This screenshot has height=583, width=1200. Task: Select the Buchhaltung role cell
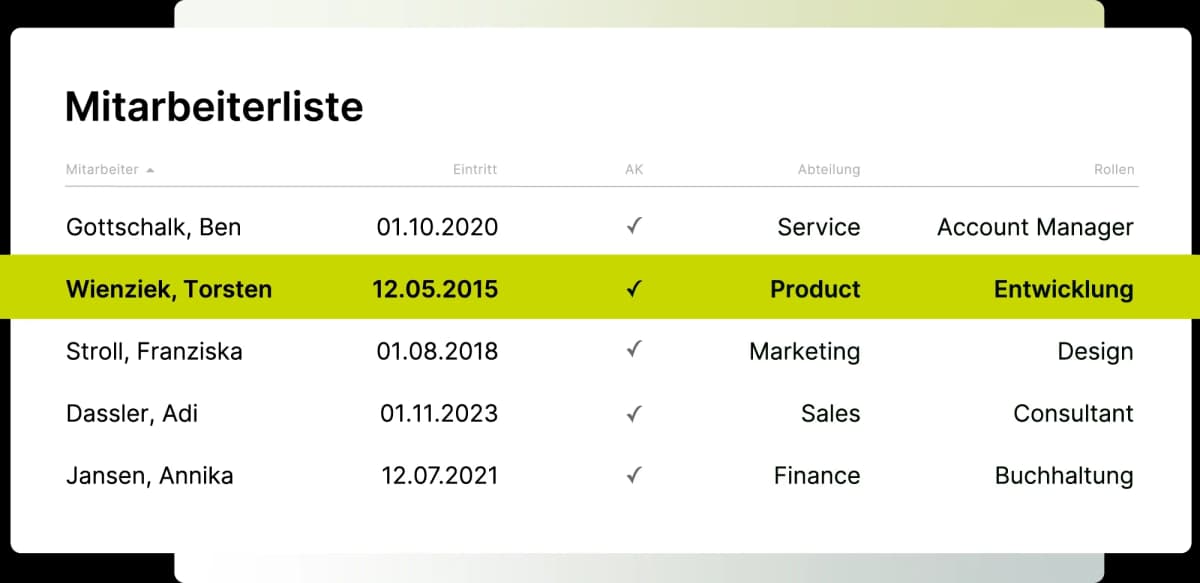(x=1064, y=476)
